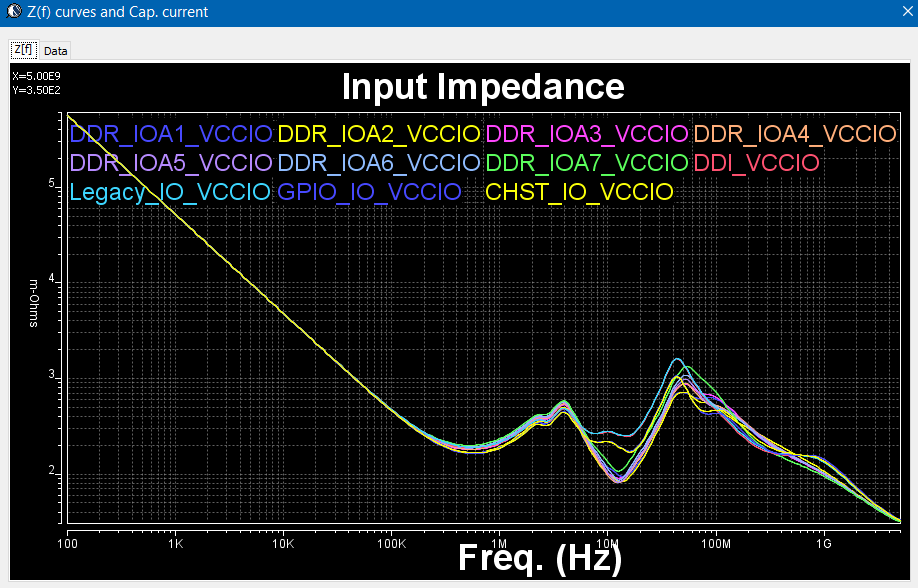Click the application icon in title bar
The height and width of the screenshot is (588, 918).
coord(11,12)
